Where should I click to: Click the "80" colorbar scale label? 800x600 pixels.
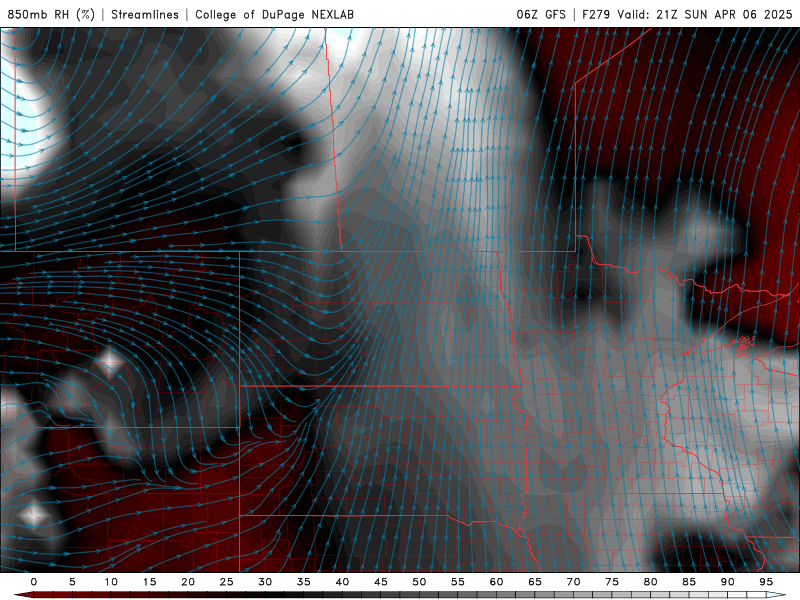click(x=651, y=582)
